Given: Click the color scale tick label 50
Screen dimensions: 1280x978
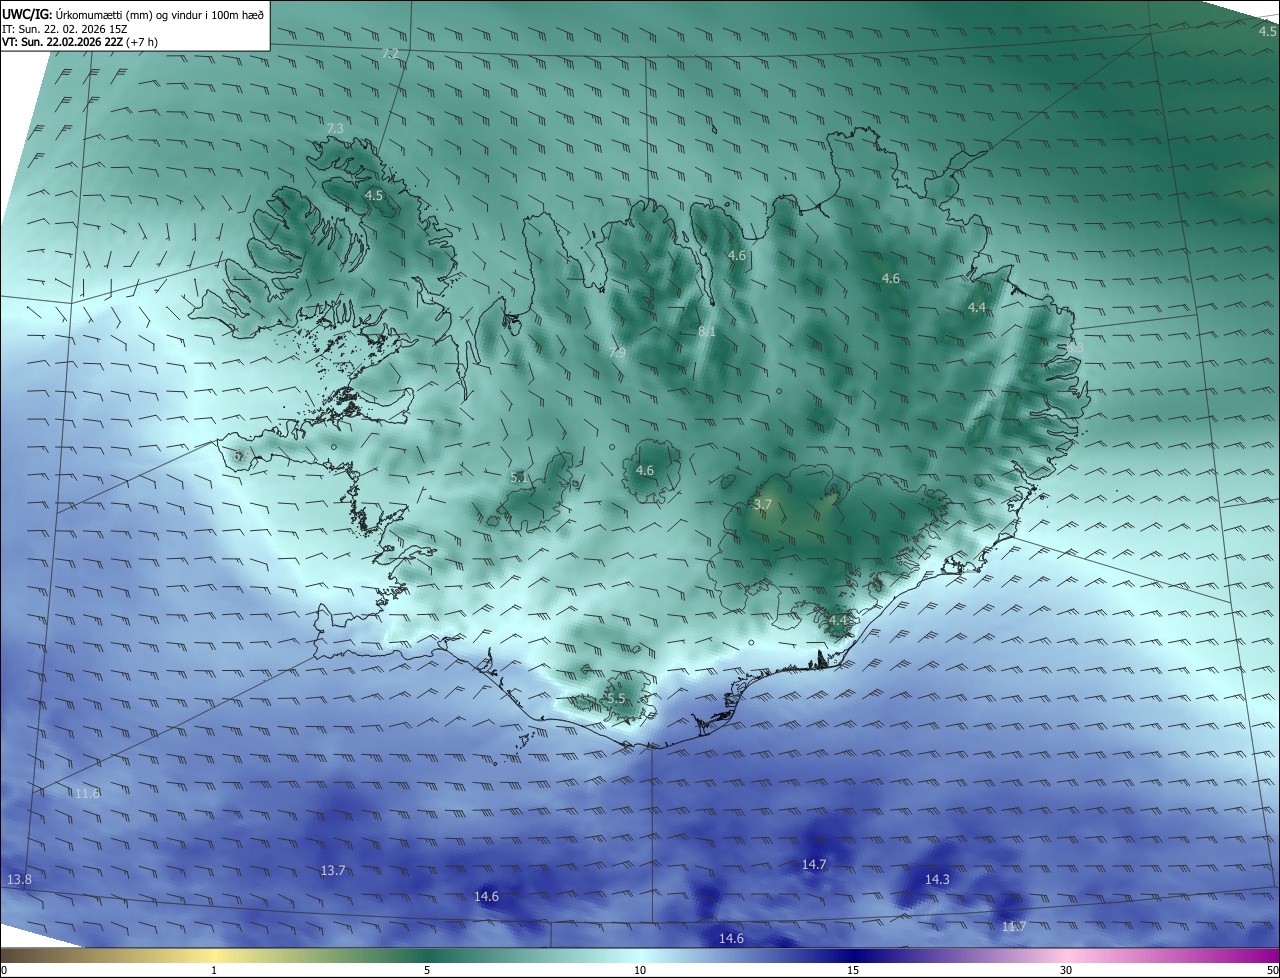Looking at the screenshot, I should tap(1272, 970).
